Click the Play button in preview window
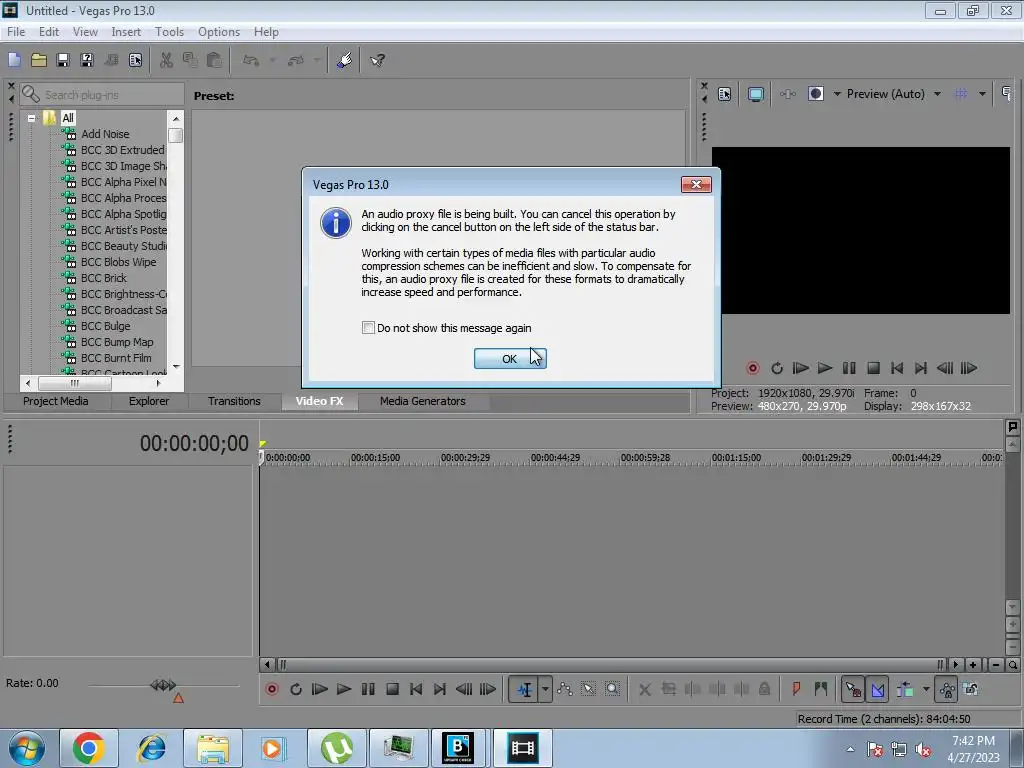 point(825,368)
